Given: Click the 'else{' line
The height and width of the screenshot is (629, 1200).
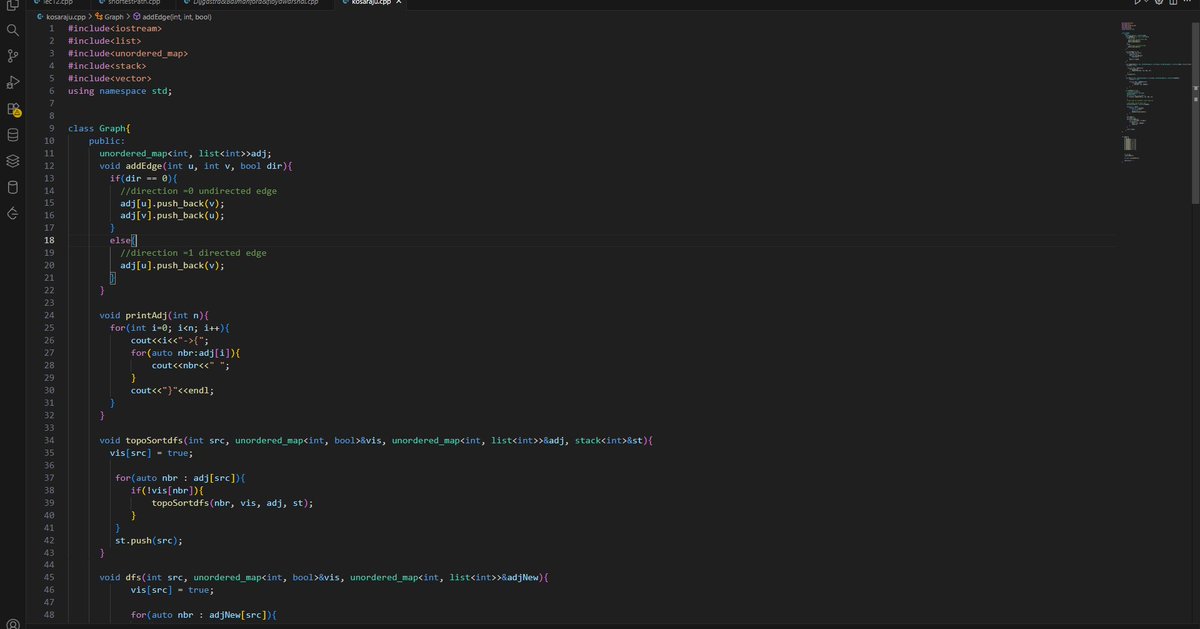Looking at the screenshot, I should tap(122, 241).
